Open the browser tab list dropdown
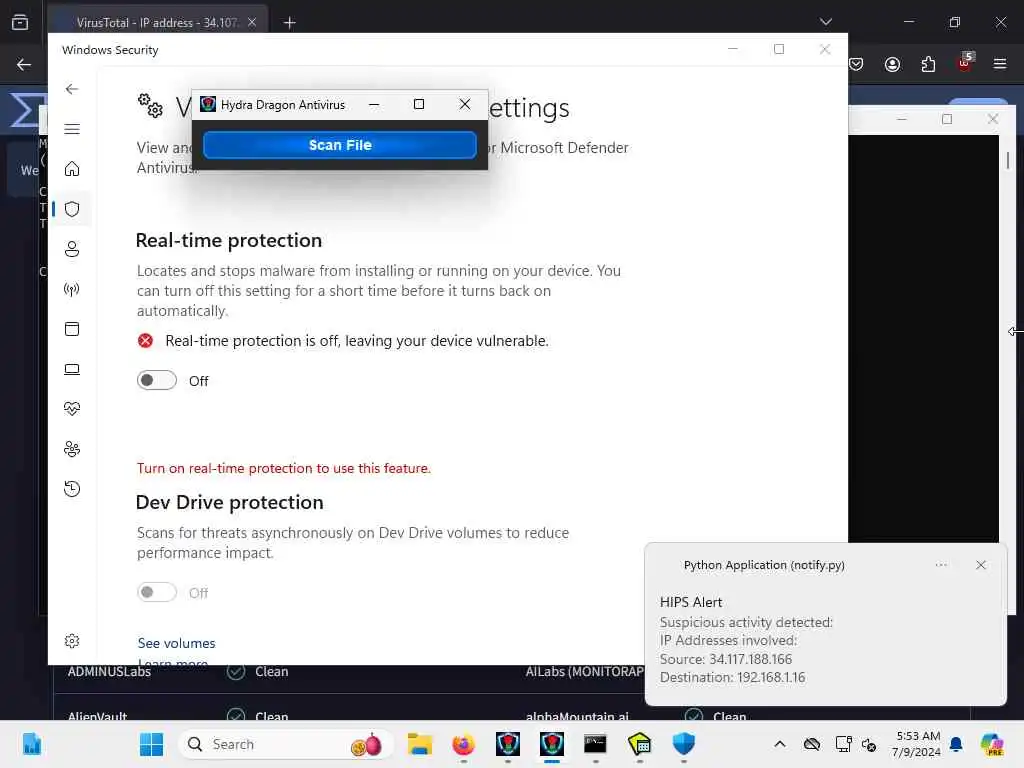 click(826, 22)
